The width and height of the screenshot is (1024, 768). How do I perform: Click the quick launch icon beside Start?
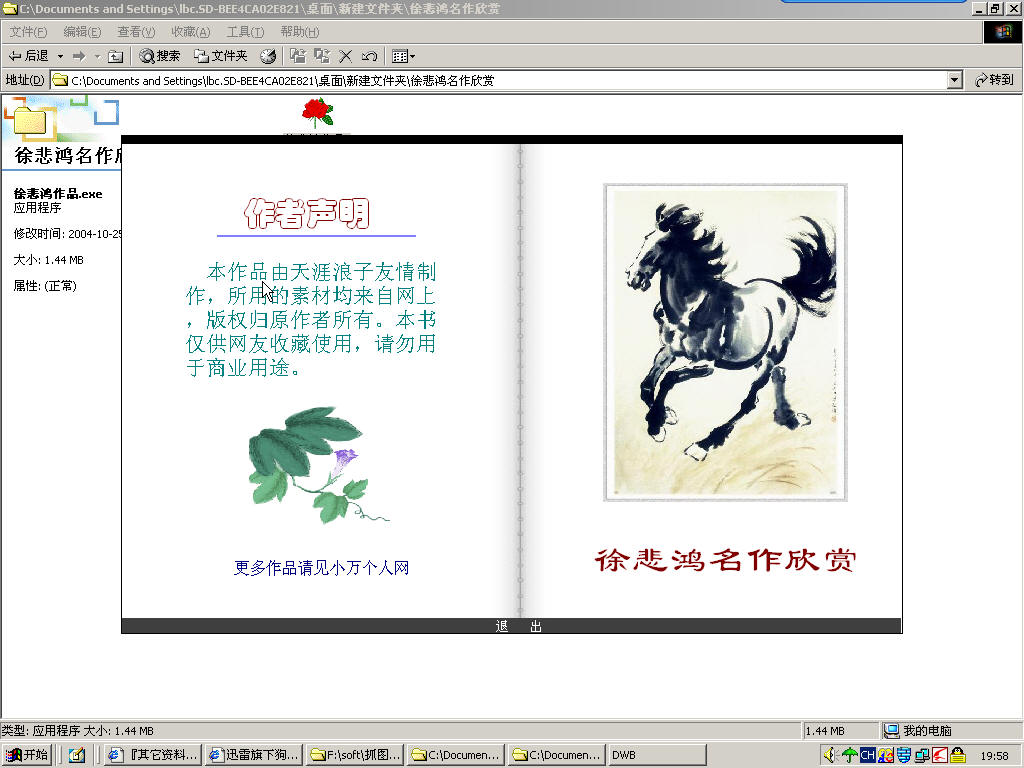[x=77, y=755]
